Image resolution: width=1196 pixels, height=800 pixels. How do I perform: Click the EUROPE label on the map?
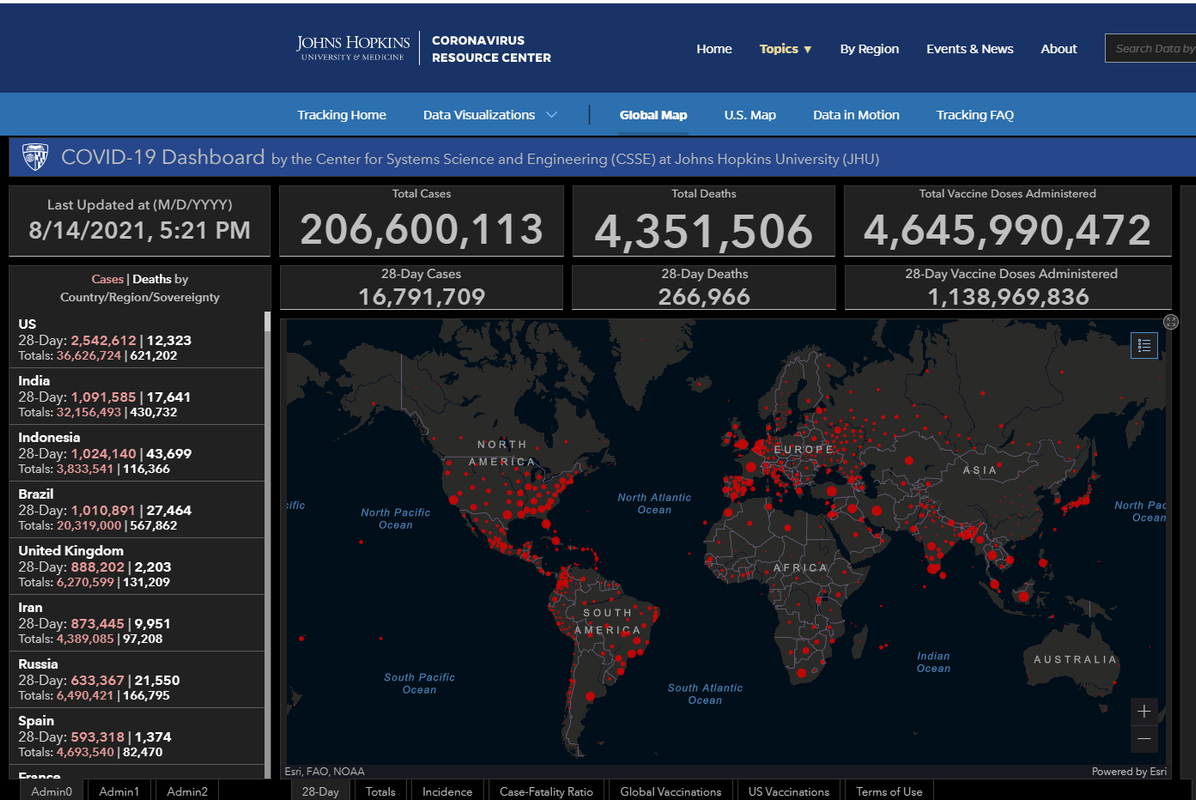803,450
